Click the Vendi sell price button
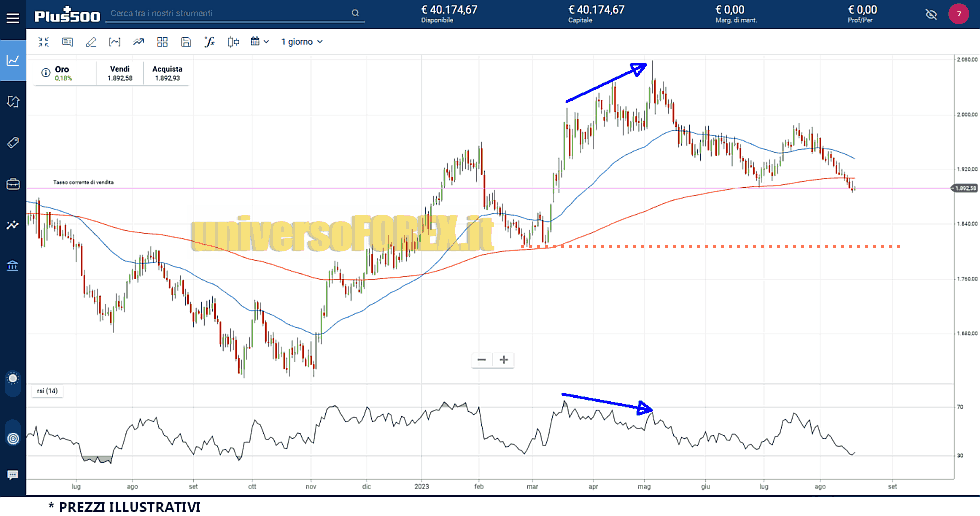 pos(120,73)
